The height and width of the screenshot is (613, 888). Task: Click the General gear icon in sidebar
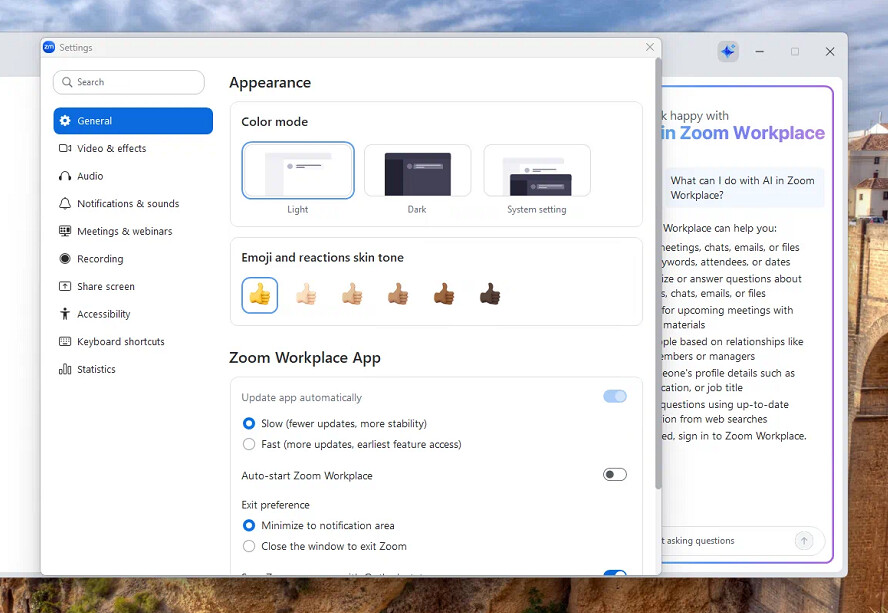65,121
